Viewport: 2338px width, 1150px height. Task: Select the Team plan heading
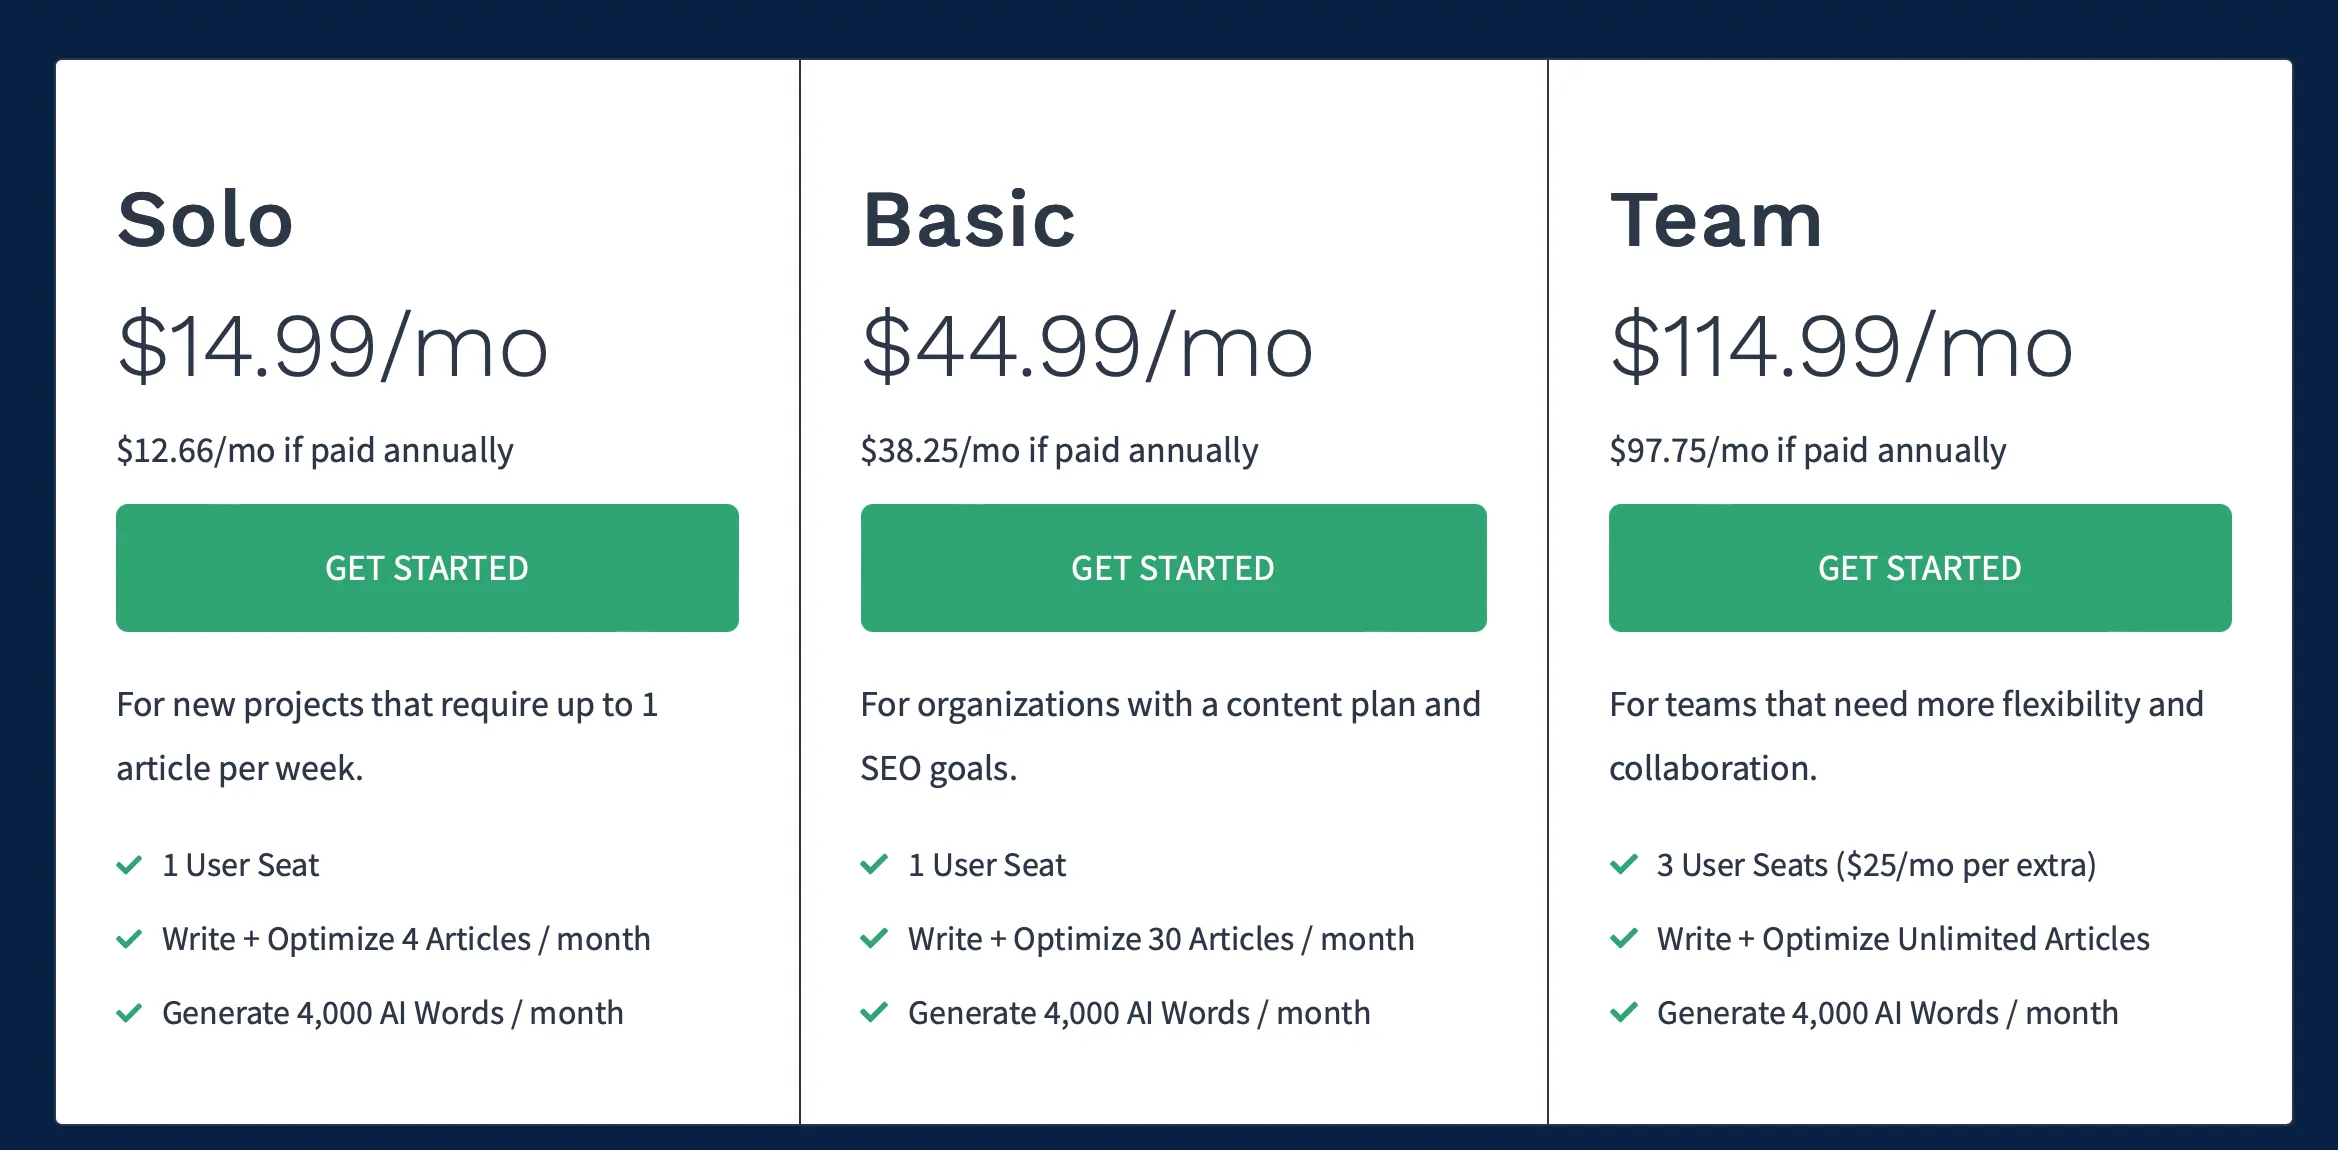[1716, 220]
